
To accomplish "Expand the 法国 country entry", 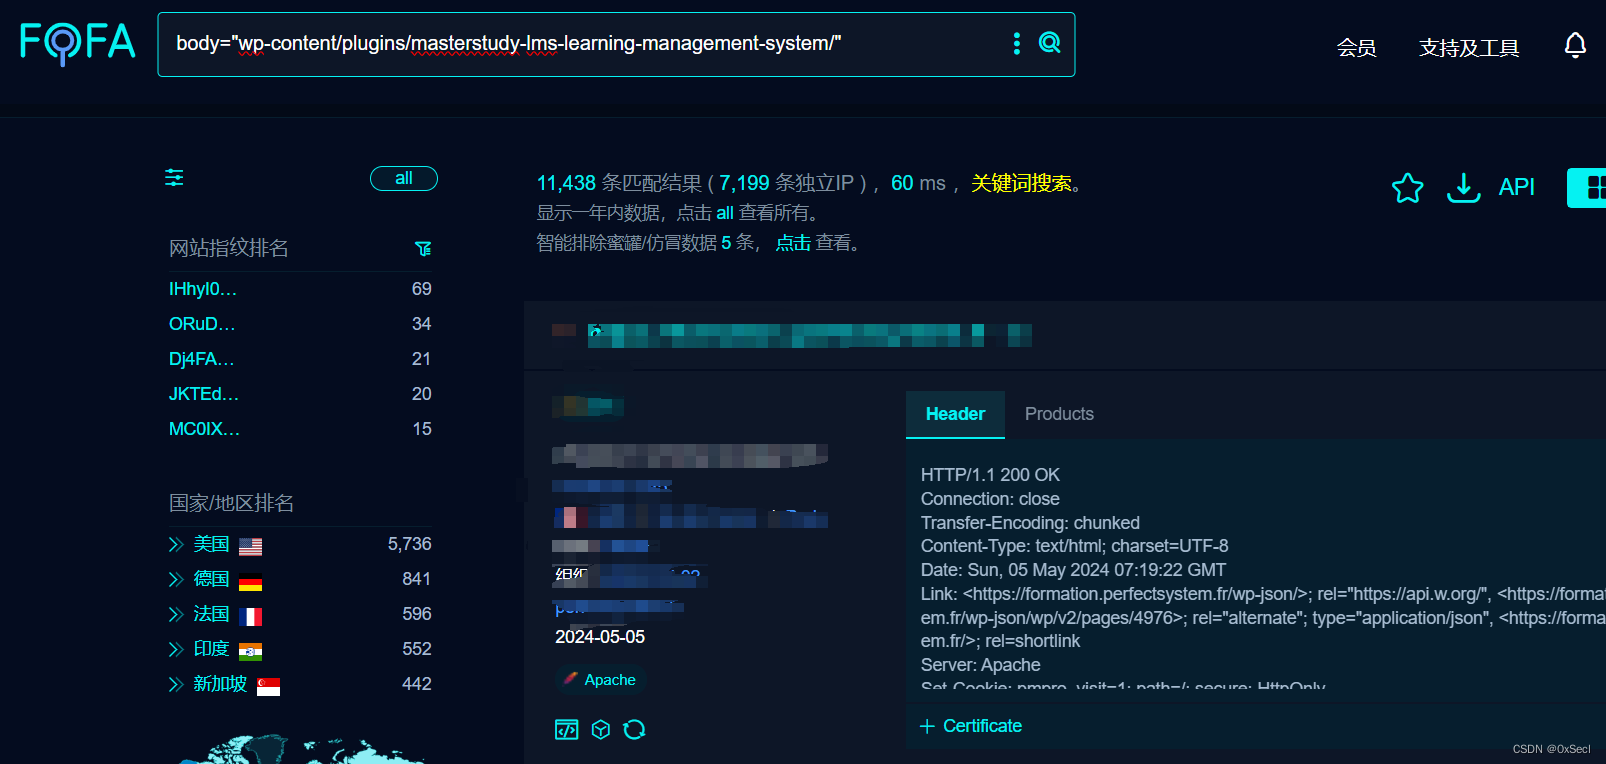I will pos(176,614).
